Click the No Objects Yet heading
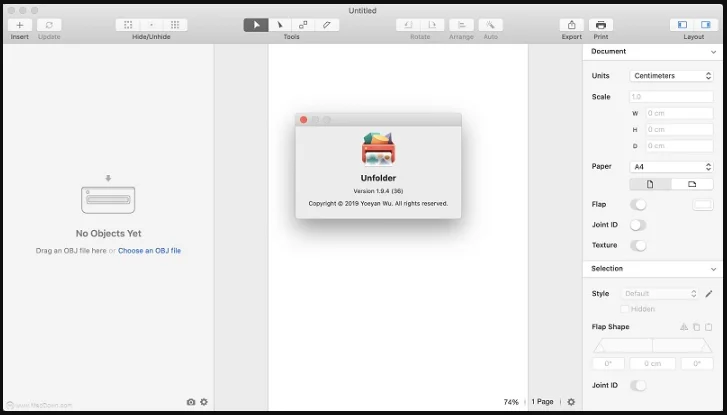 108,233
